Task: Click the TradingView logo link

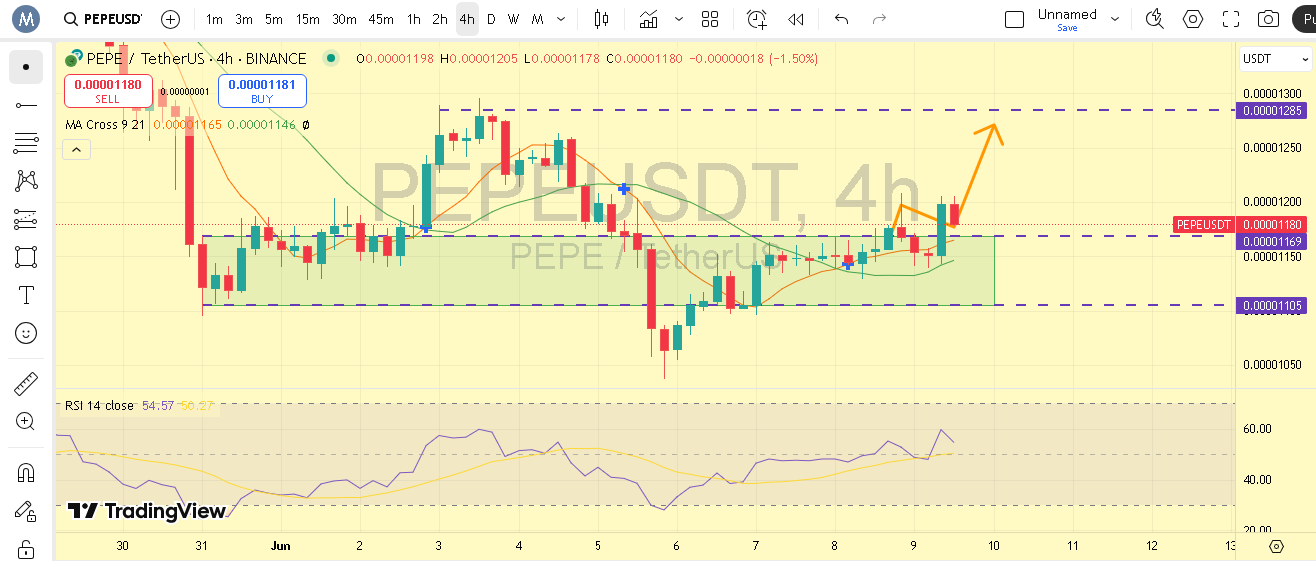Action: point(146,511)
